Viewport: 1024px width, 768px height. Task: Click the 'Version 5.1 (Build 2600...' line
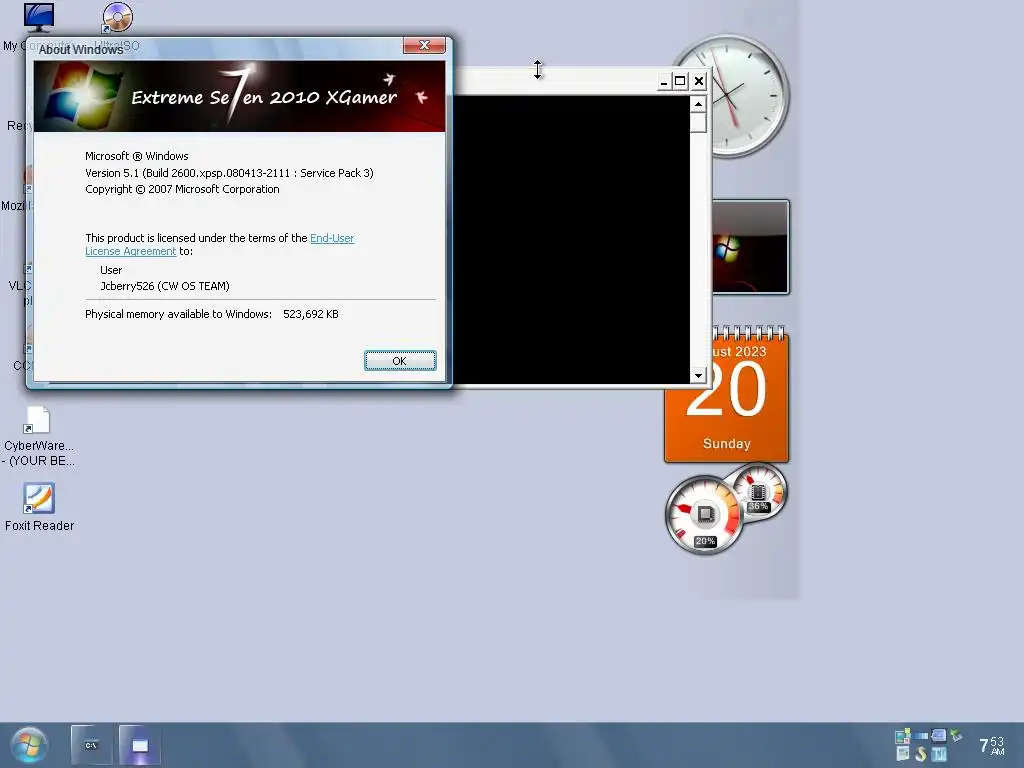pos(229,173)
